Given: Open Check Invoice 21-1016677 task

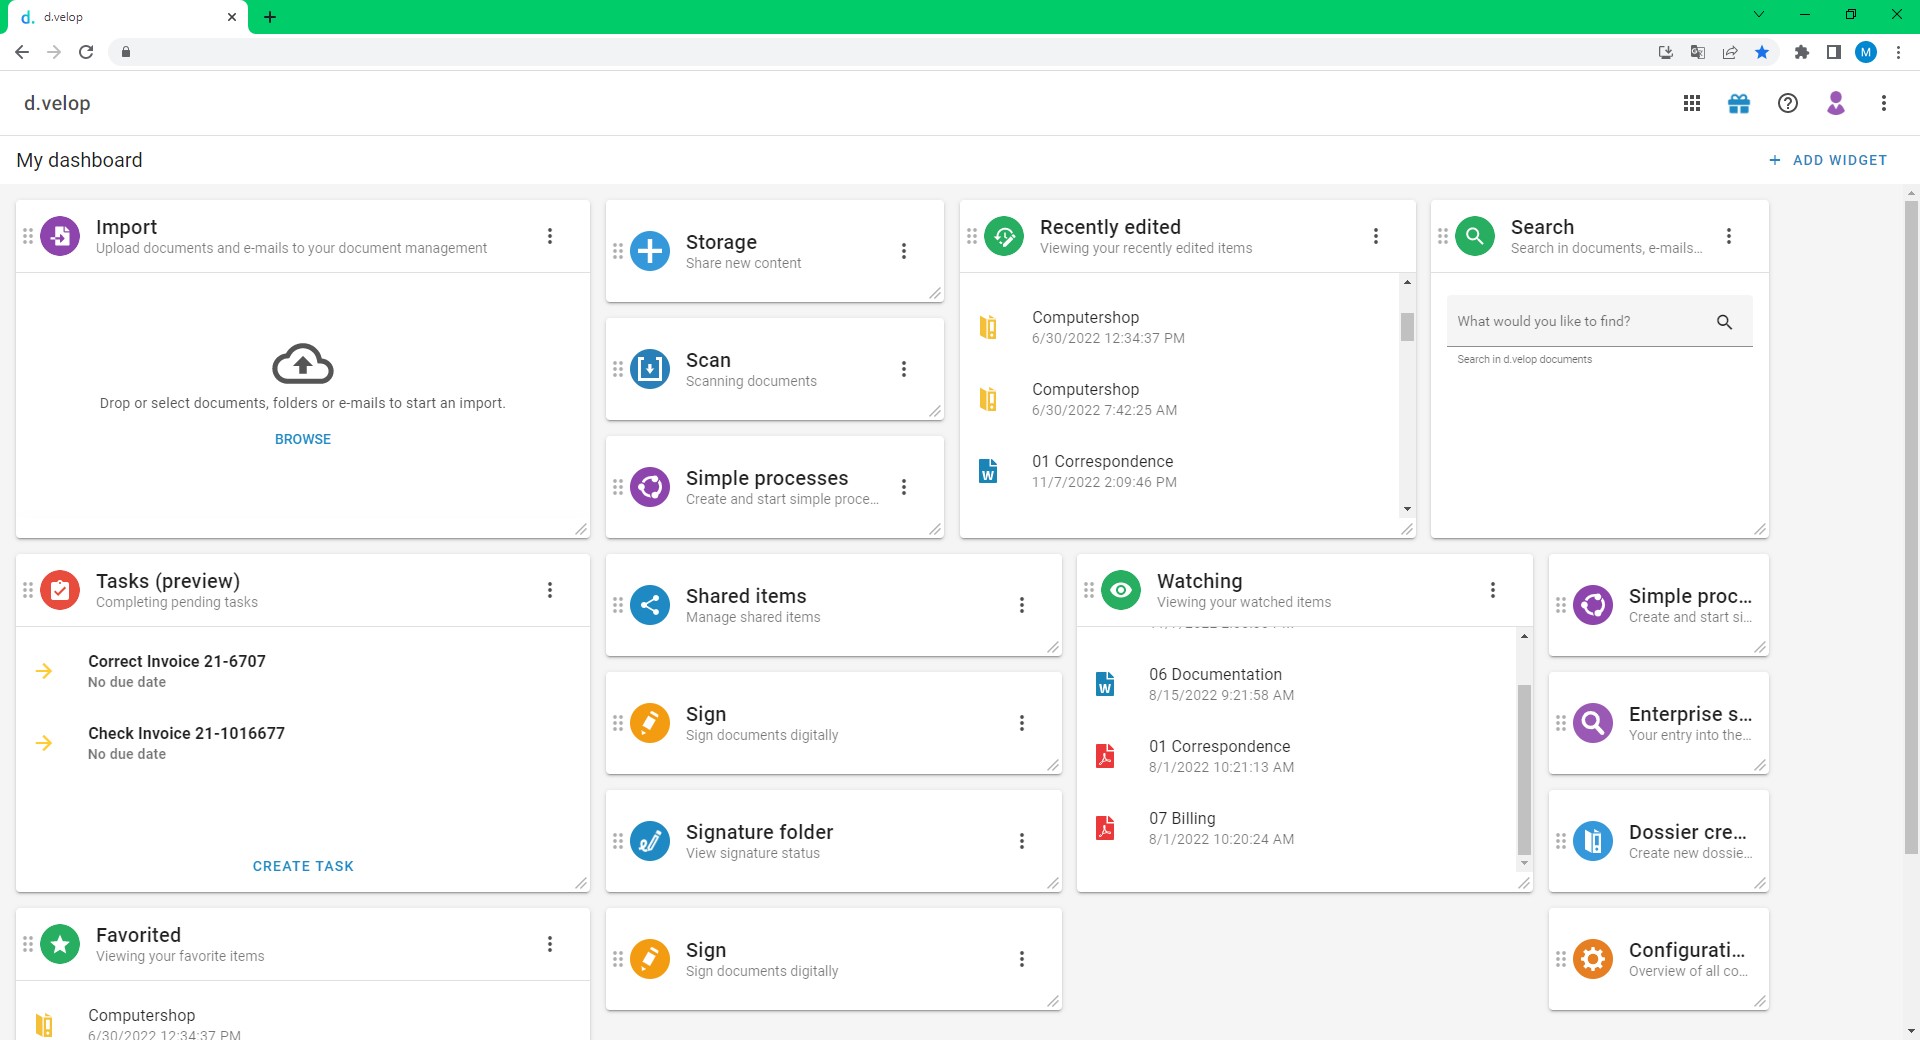Looking at the screenshot, I should [303, 743].
